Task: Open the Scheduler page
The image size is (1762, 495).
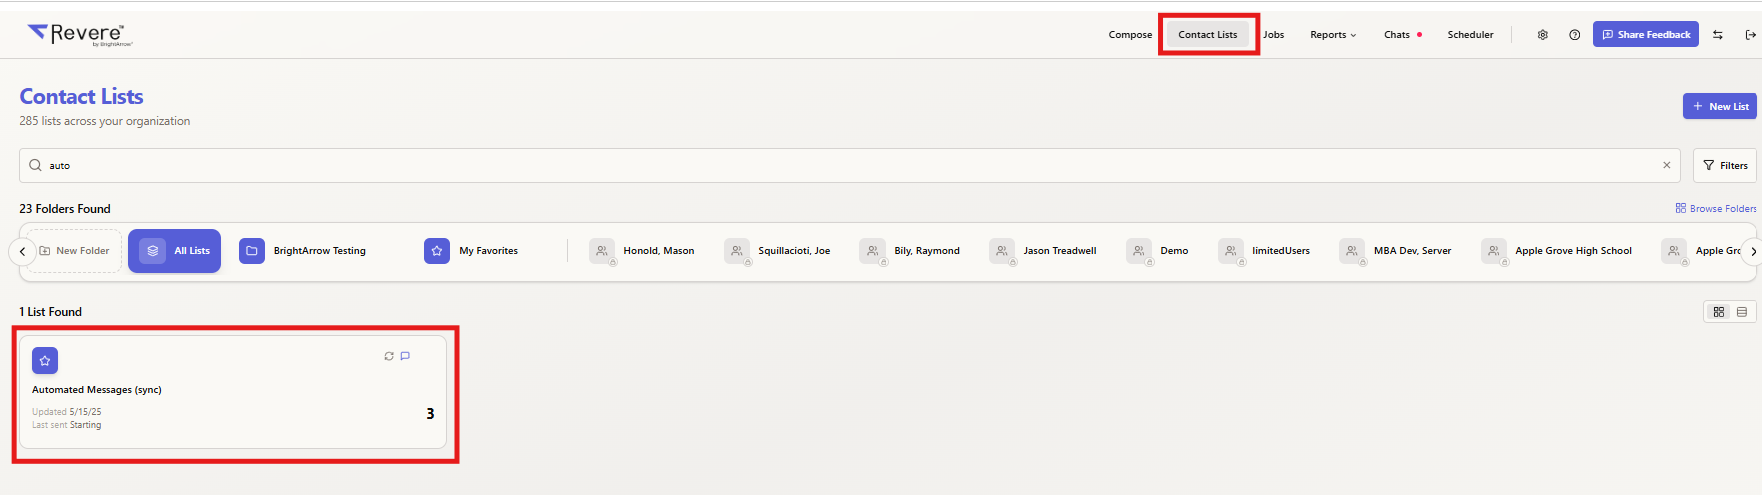Action: pyautogui.click(x=1470, y=35)
